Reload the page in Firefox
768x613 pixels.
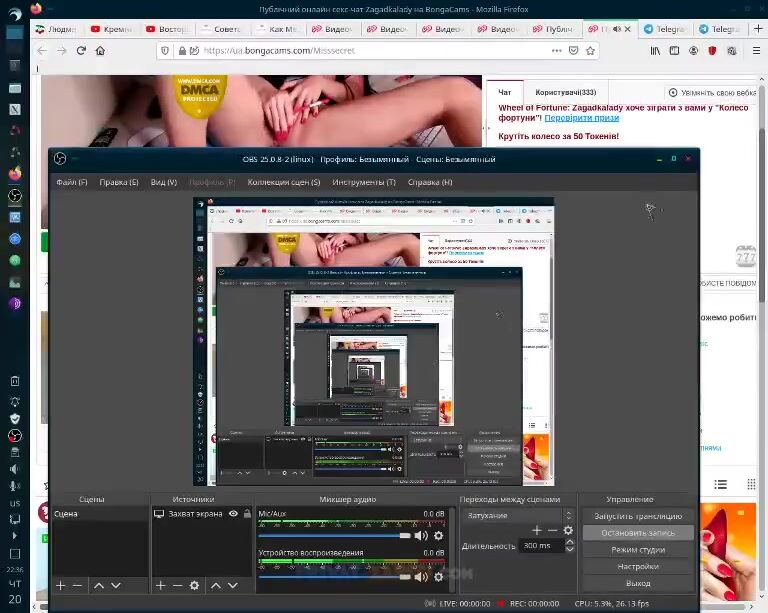(81, 51)
